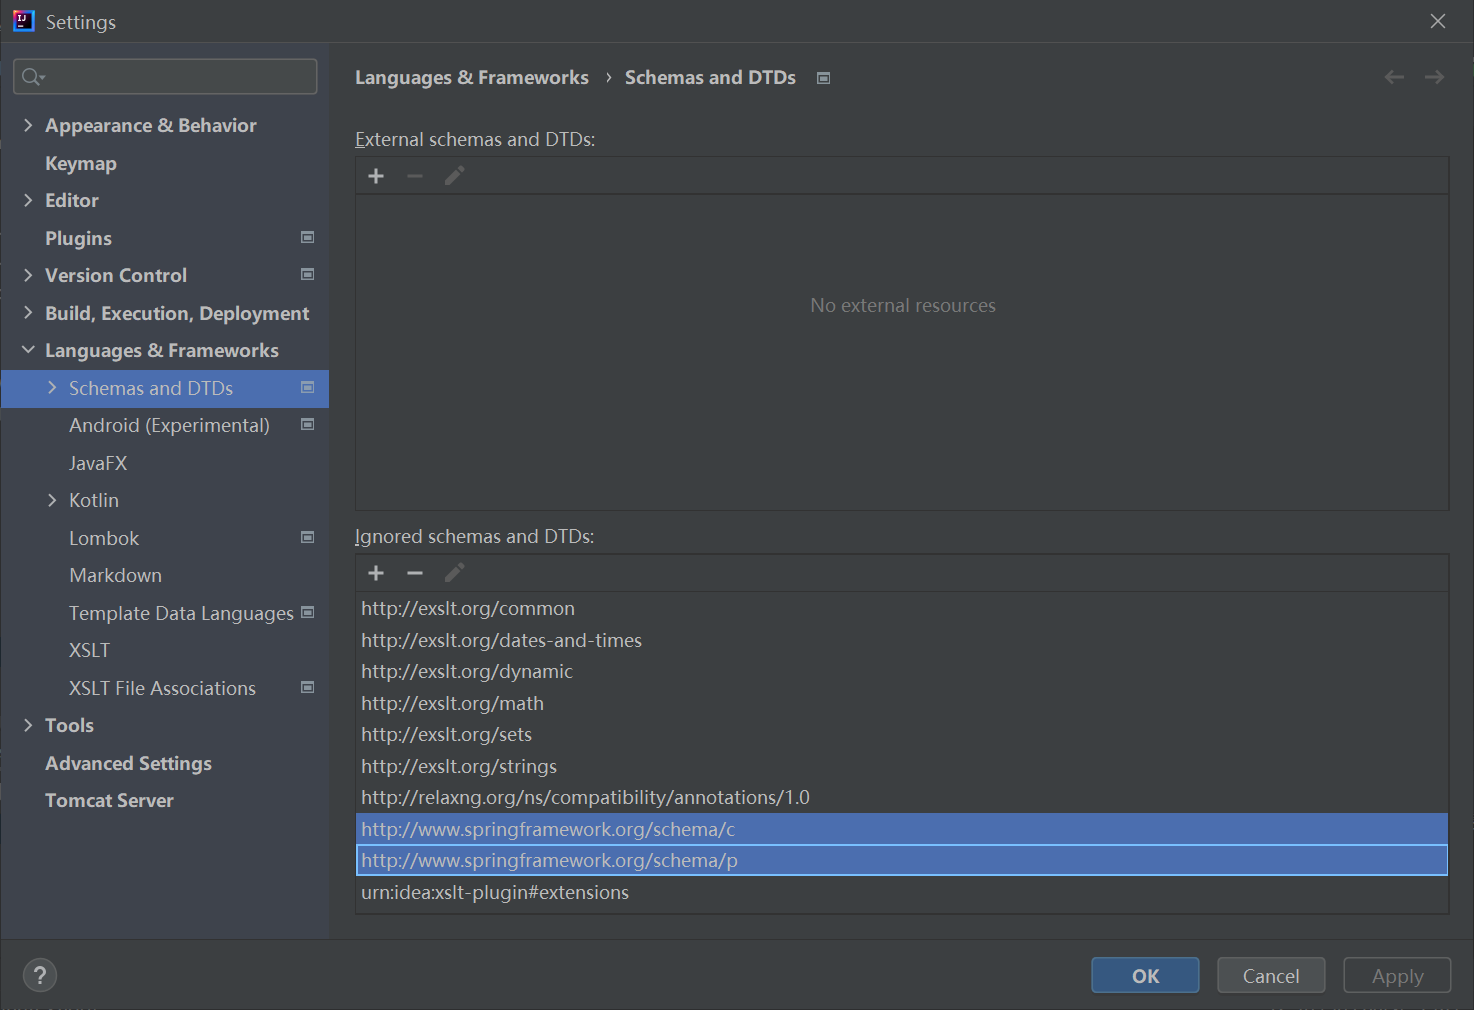Click the project icon next to Android (Experimental)
Screen dimensions: 1474x1010
(x=308, y=424)
